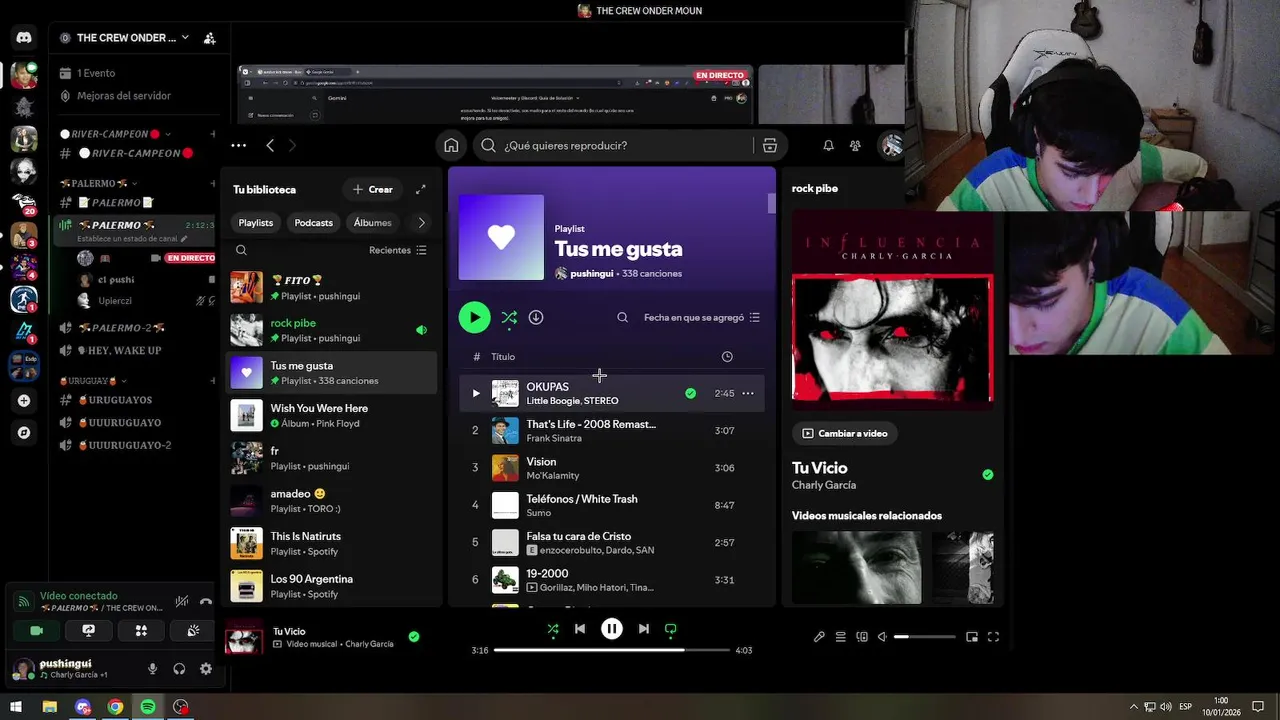Go back with Spotify left arrow
The height and width of the screenshot is (720, 1280).
coord(270,145)
